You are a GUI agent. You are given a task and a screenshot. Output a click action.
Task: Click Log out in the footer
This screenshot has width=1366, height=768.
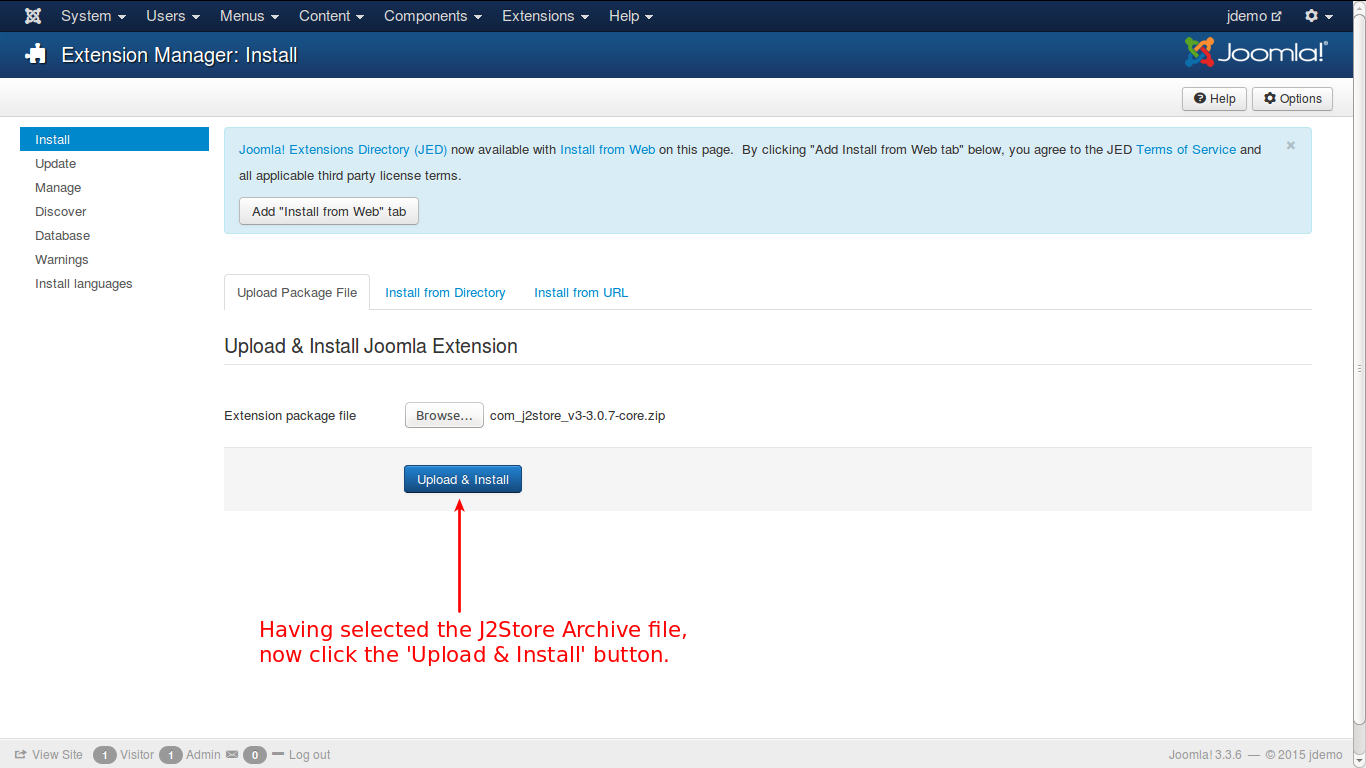[309, 755]
